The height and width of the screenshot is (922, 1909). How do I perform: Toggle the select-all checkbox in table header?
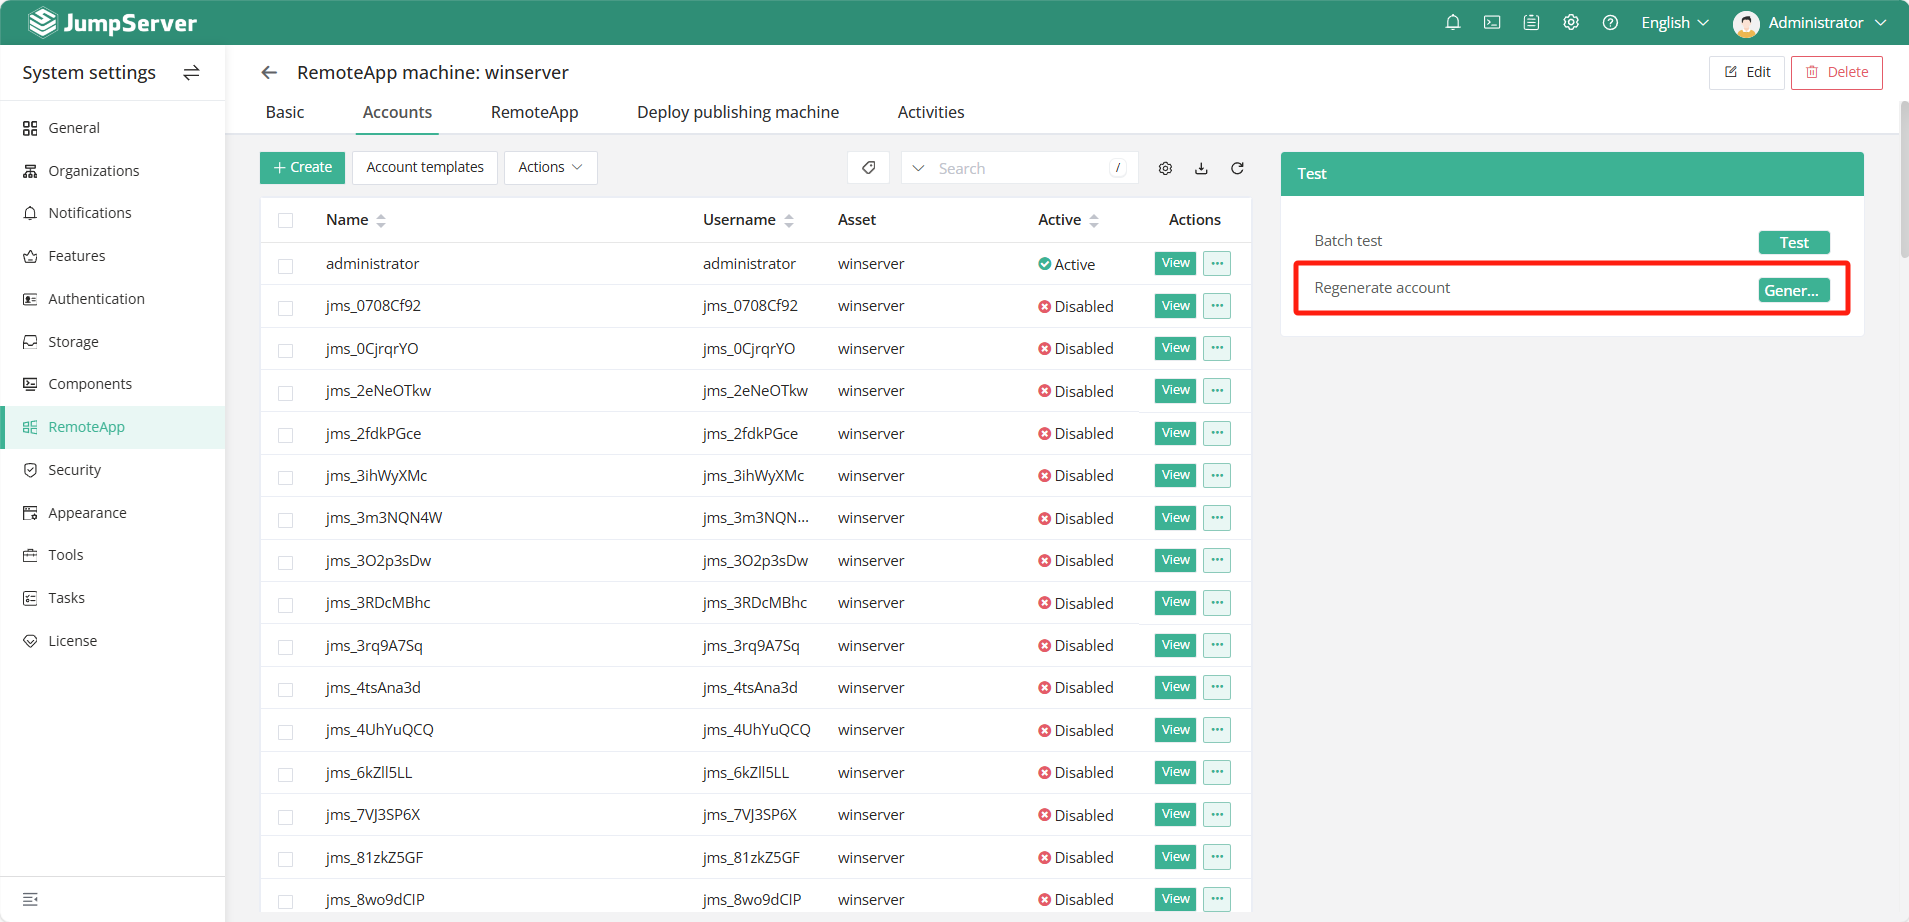(286, 220)
